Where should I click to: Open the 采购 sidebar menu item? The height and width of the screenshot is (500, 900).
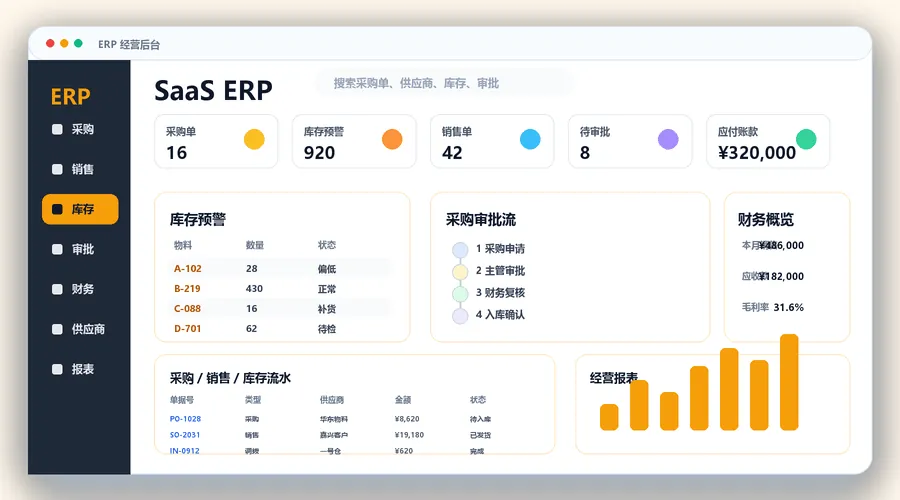[x=80, y=129]
